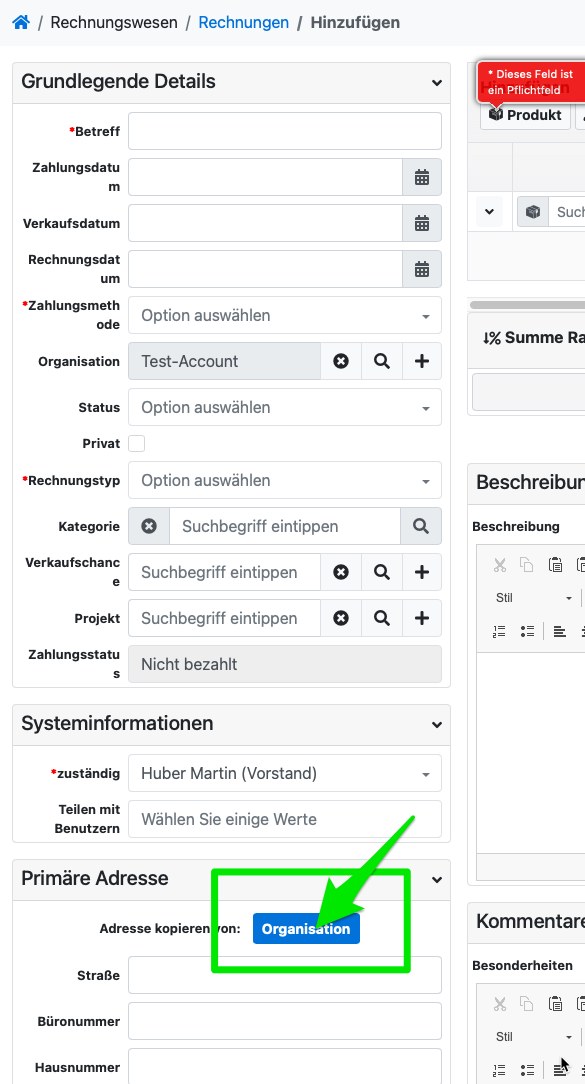585x1084 pixels.
Task: Open calendar picker for Zahlungsdatum
Action: (422, 177)
